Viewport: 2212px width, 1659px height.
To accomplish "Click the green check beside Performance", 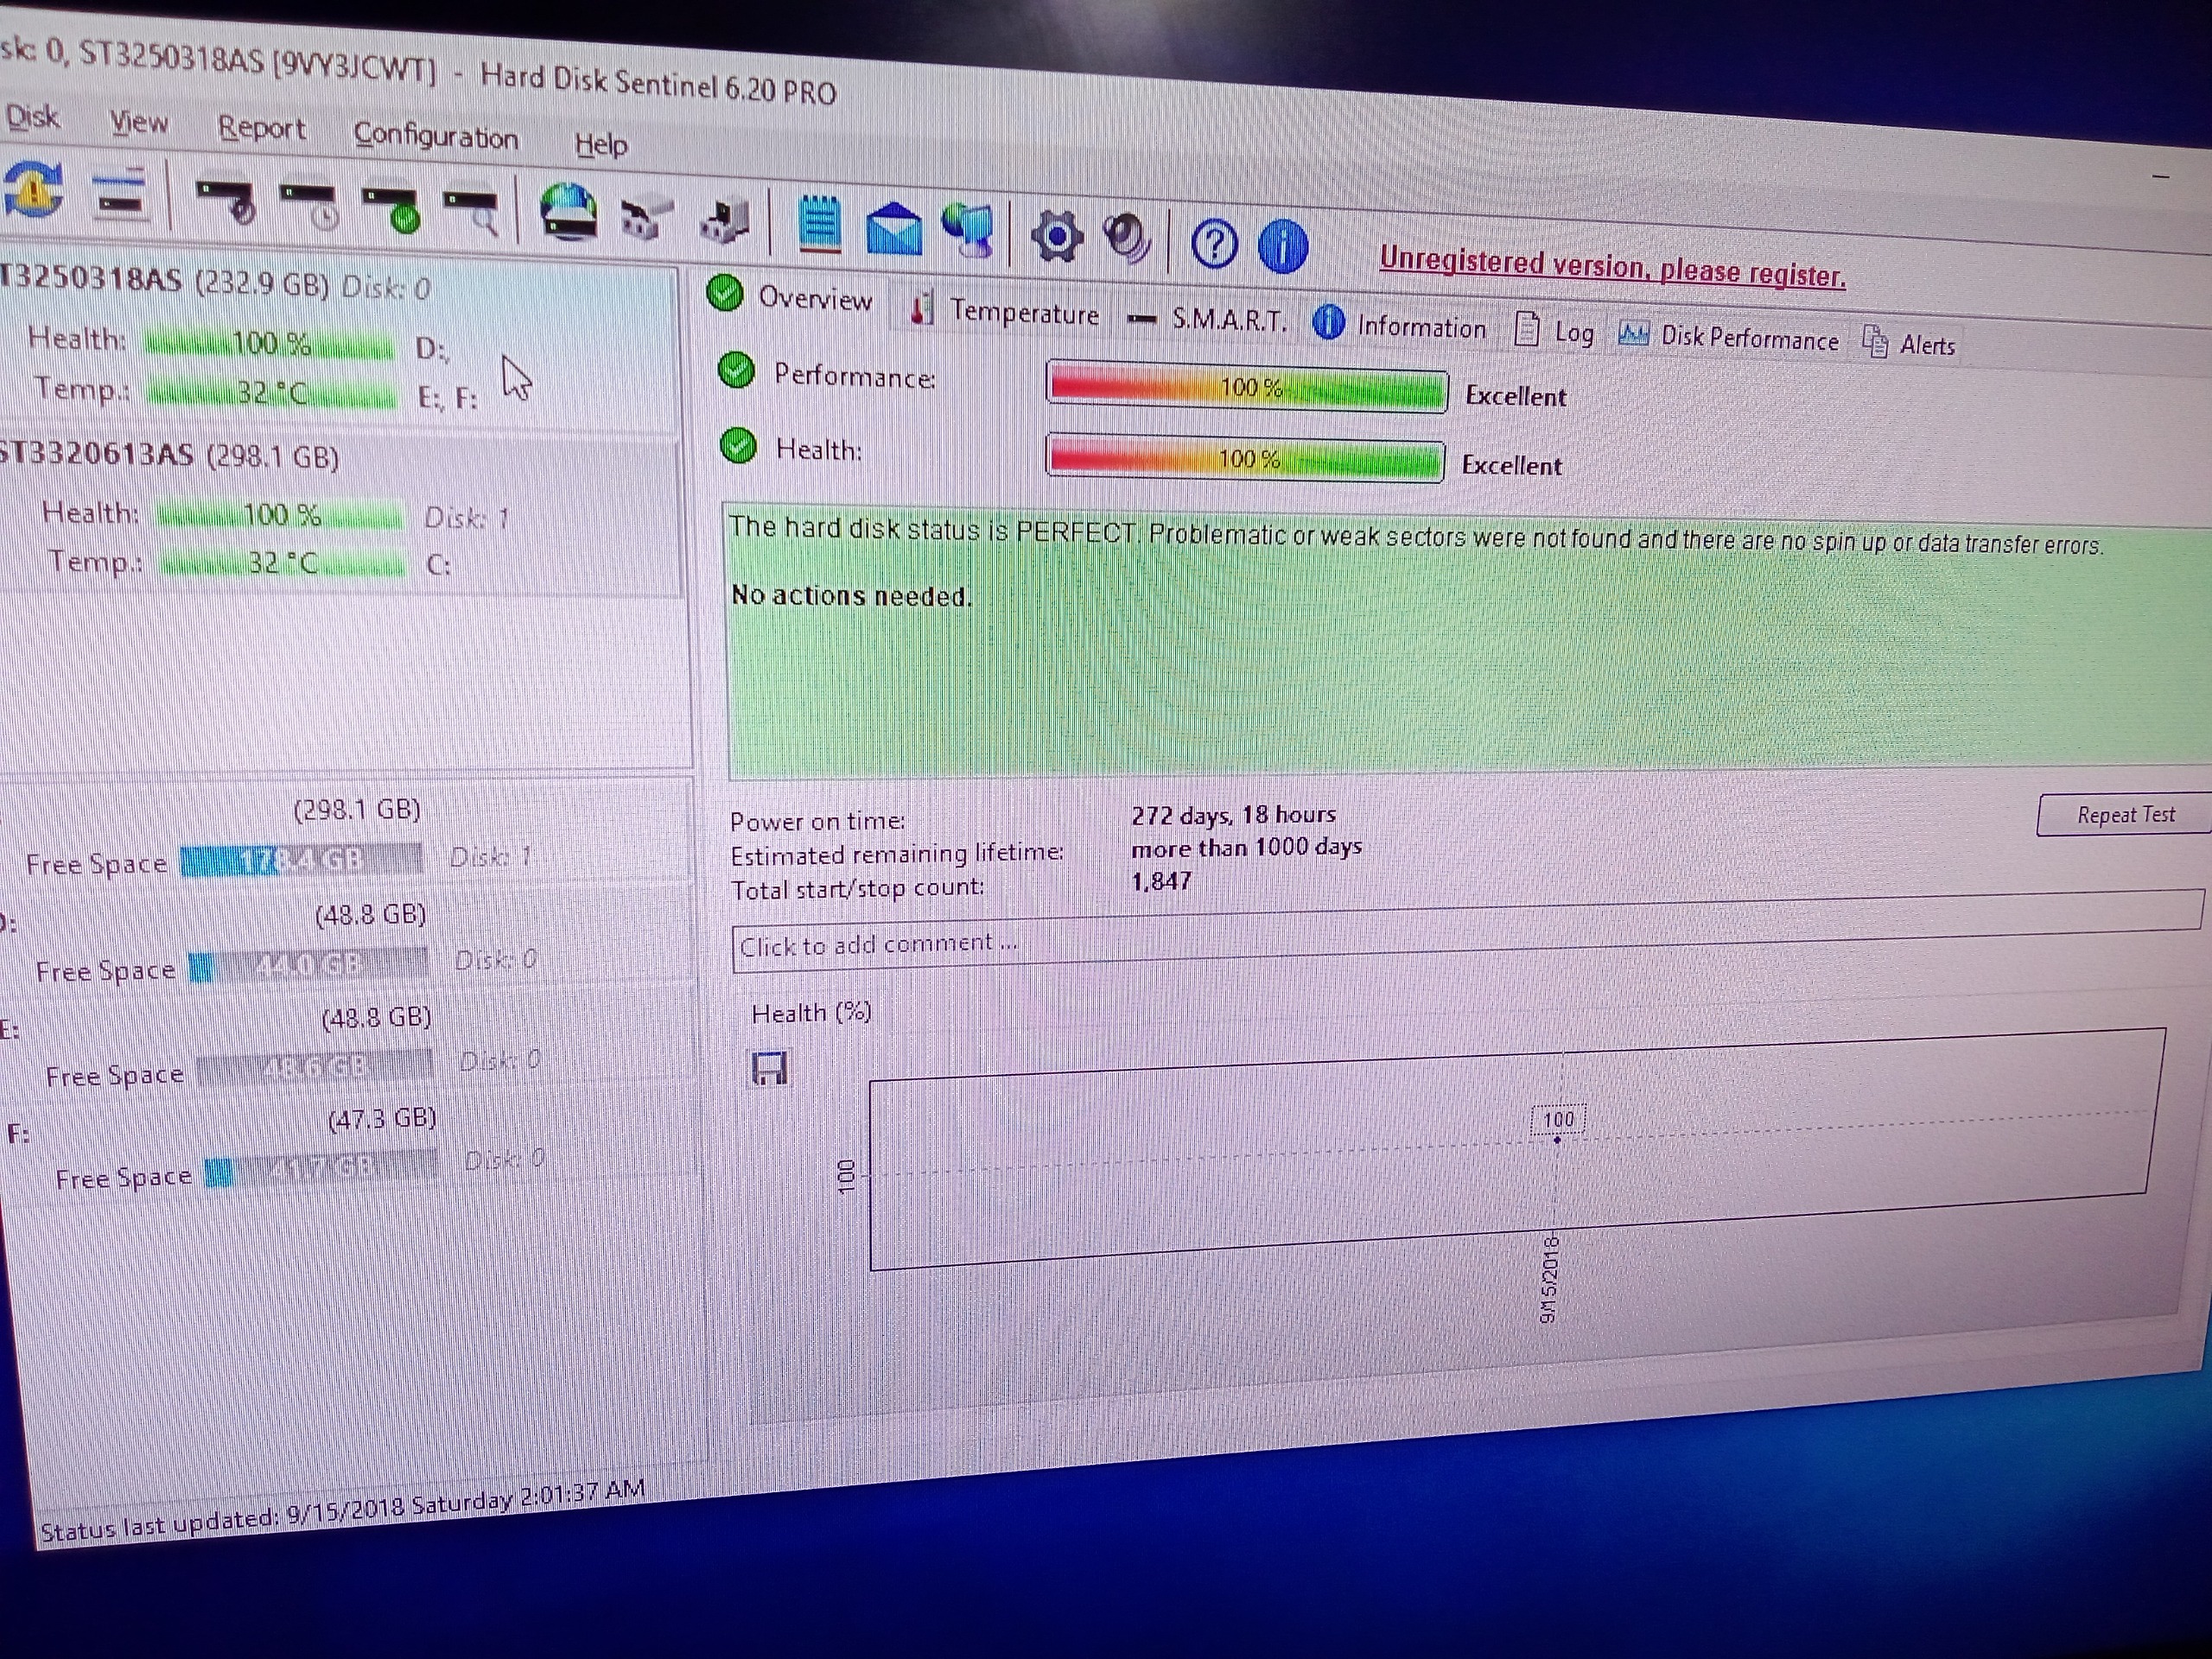I will point(736,370).
